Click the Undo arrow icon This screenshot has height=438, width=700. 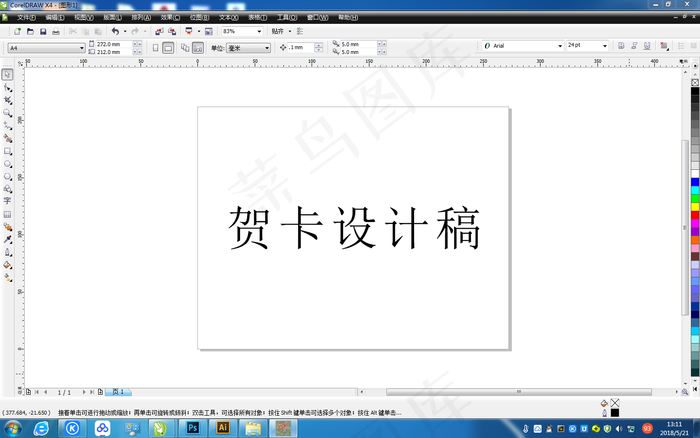point(115,32)
